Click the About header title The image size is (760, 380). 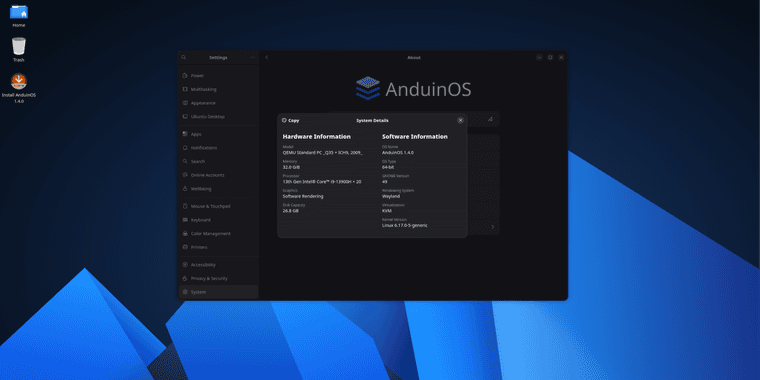coord(414,57)
